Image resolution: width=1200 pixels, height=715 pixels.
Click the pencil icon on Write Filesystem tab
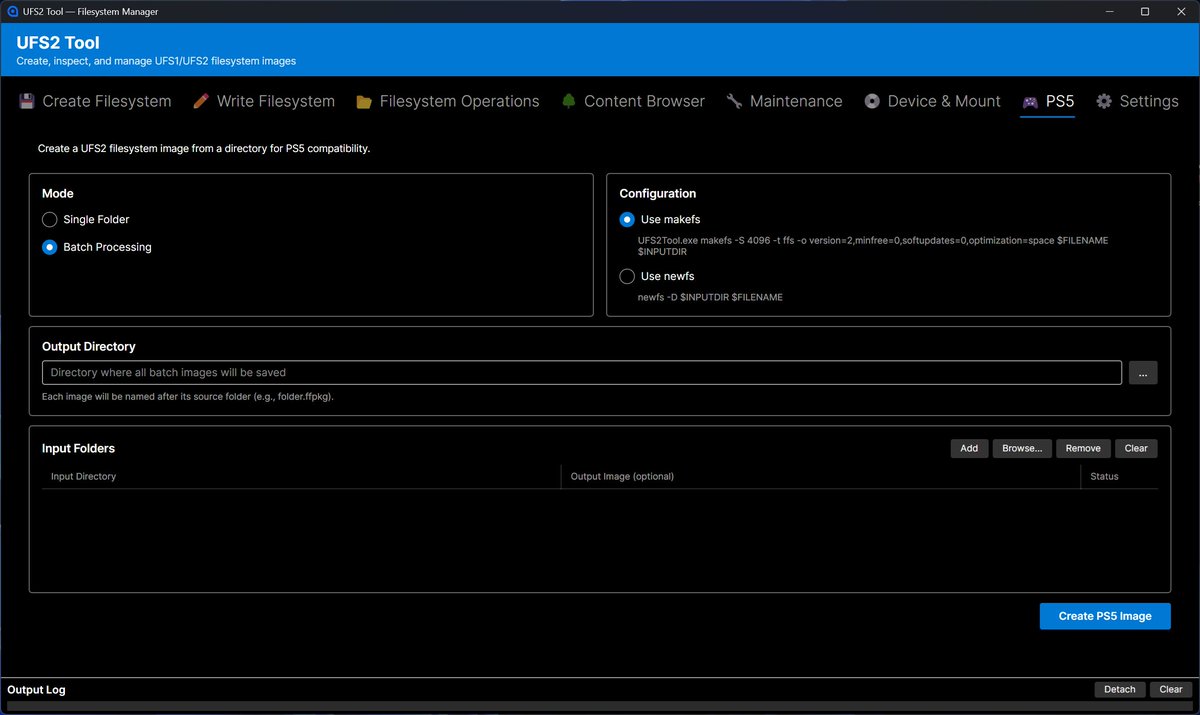201,101
